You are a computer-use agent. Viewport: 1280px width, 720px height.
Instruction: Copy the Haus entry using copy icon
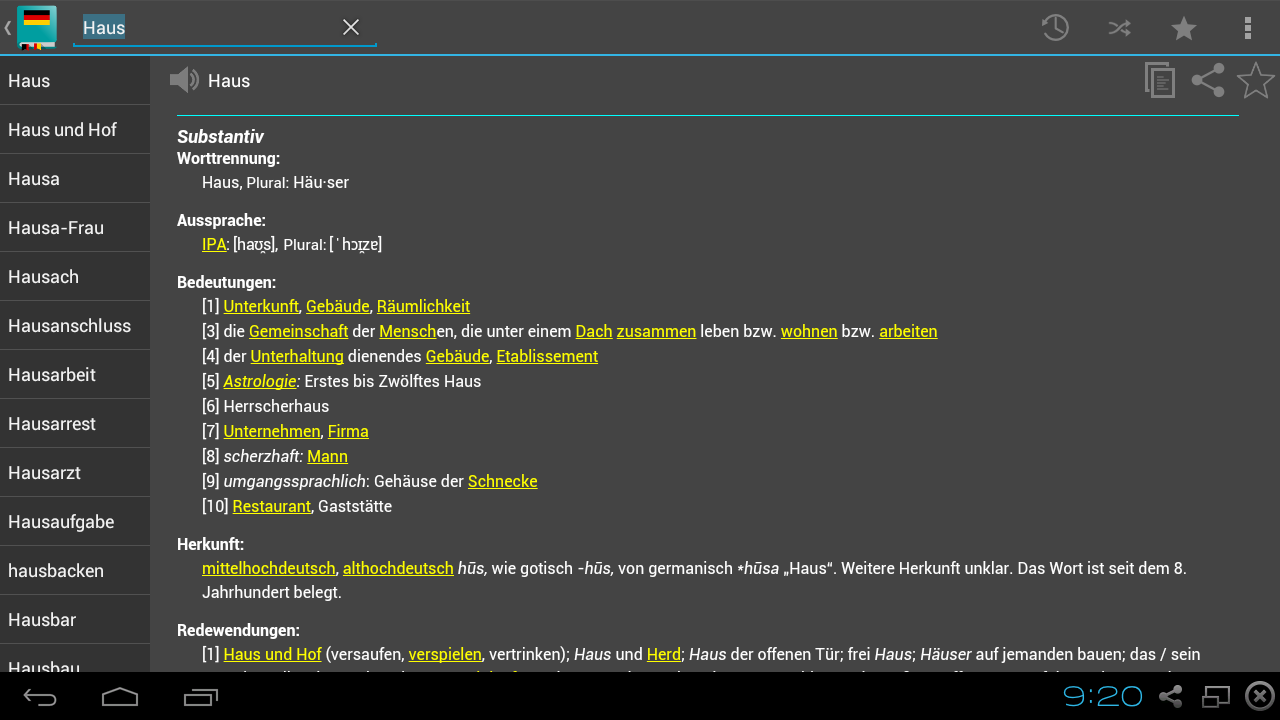(1159, 80)
